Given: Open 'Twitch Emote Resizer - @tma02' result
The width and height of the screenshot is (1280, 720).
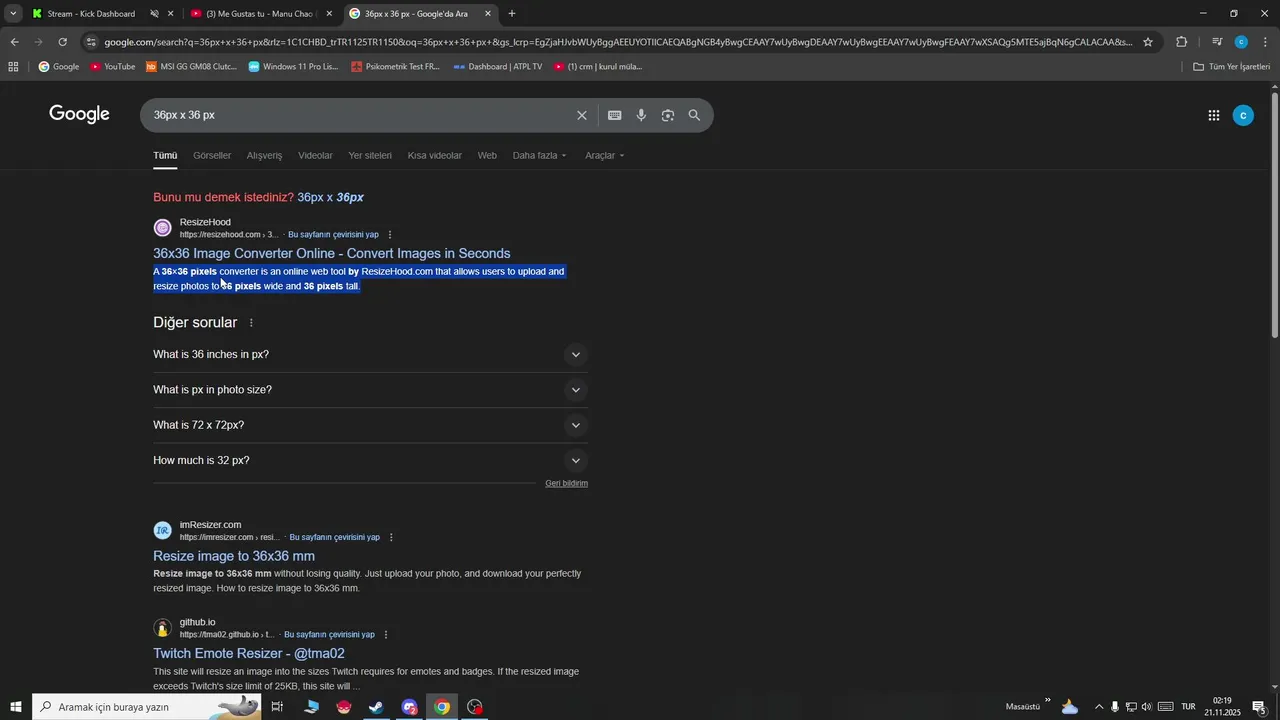Looking at the screenshot, I should 249,654.
